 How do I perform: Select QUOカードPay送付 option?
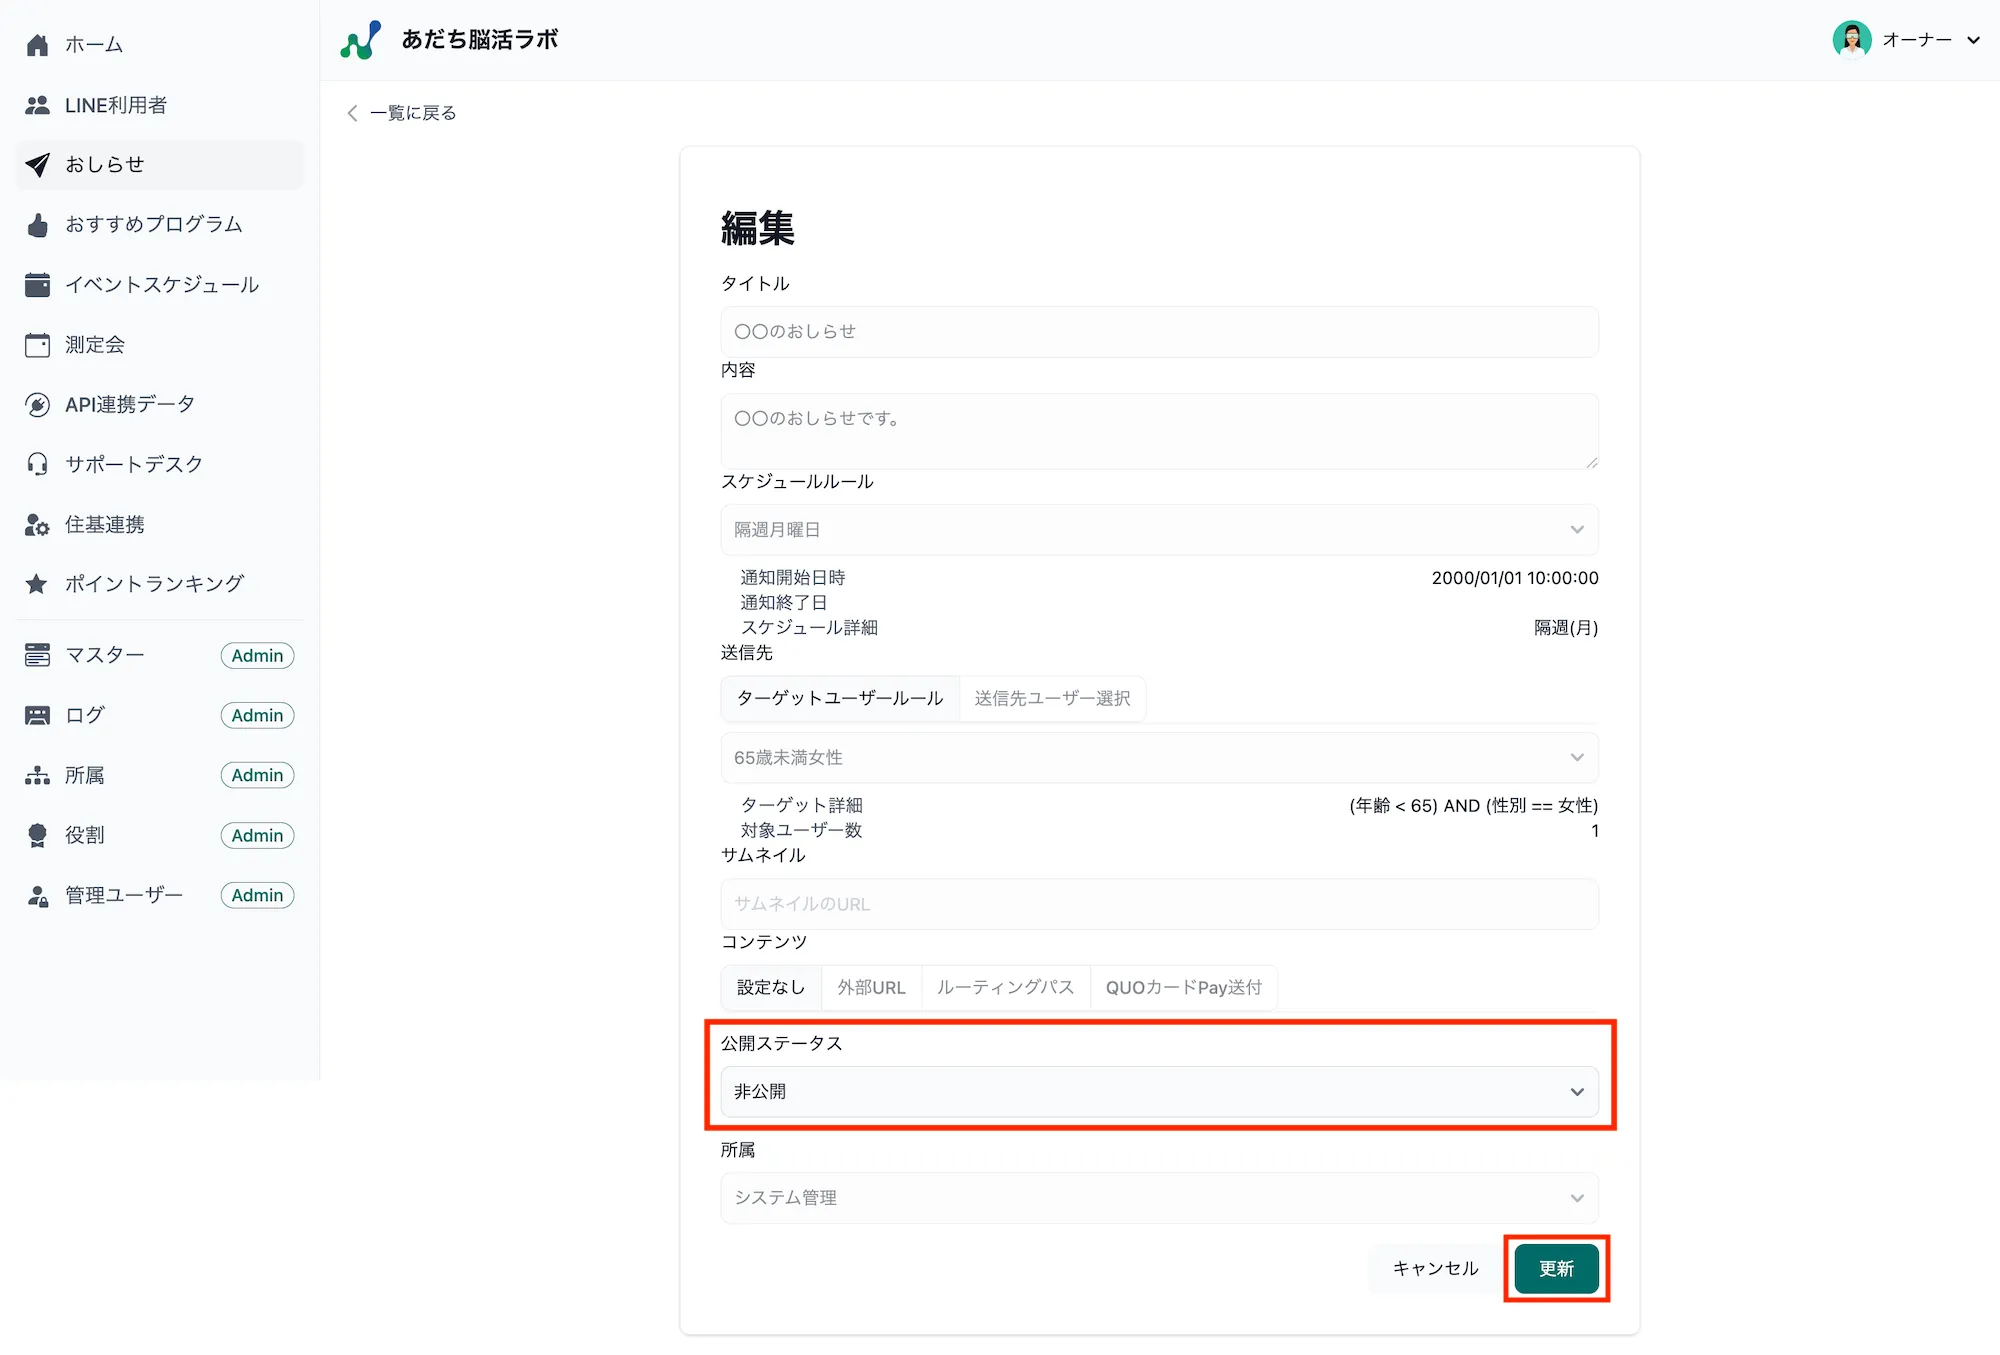(x=1183, y=988)
